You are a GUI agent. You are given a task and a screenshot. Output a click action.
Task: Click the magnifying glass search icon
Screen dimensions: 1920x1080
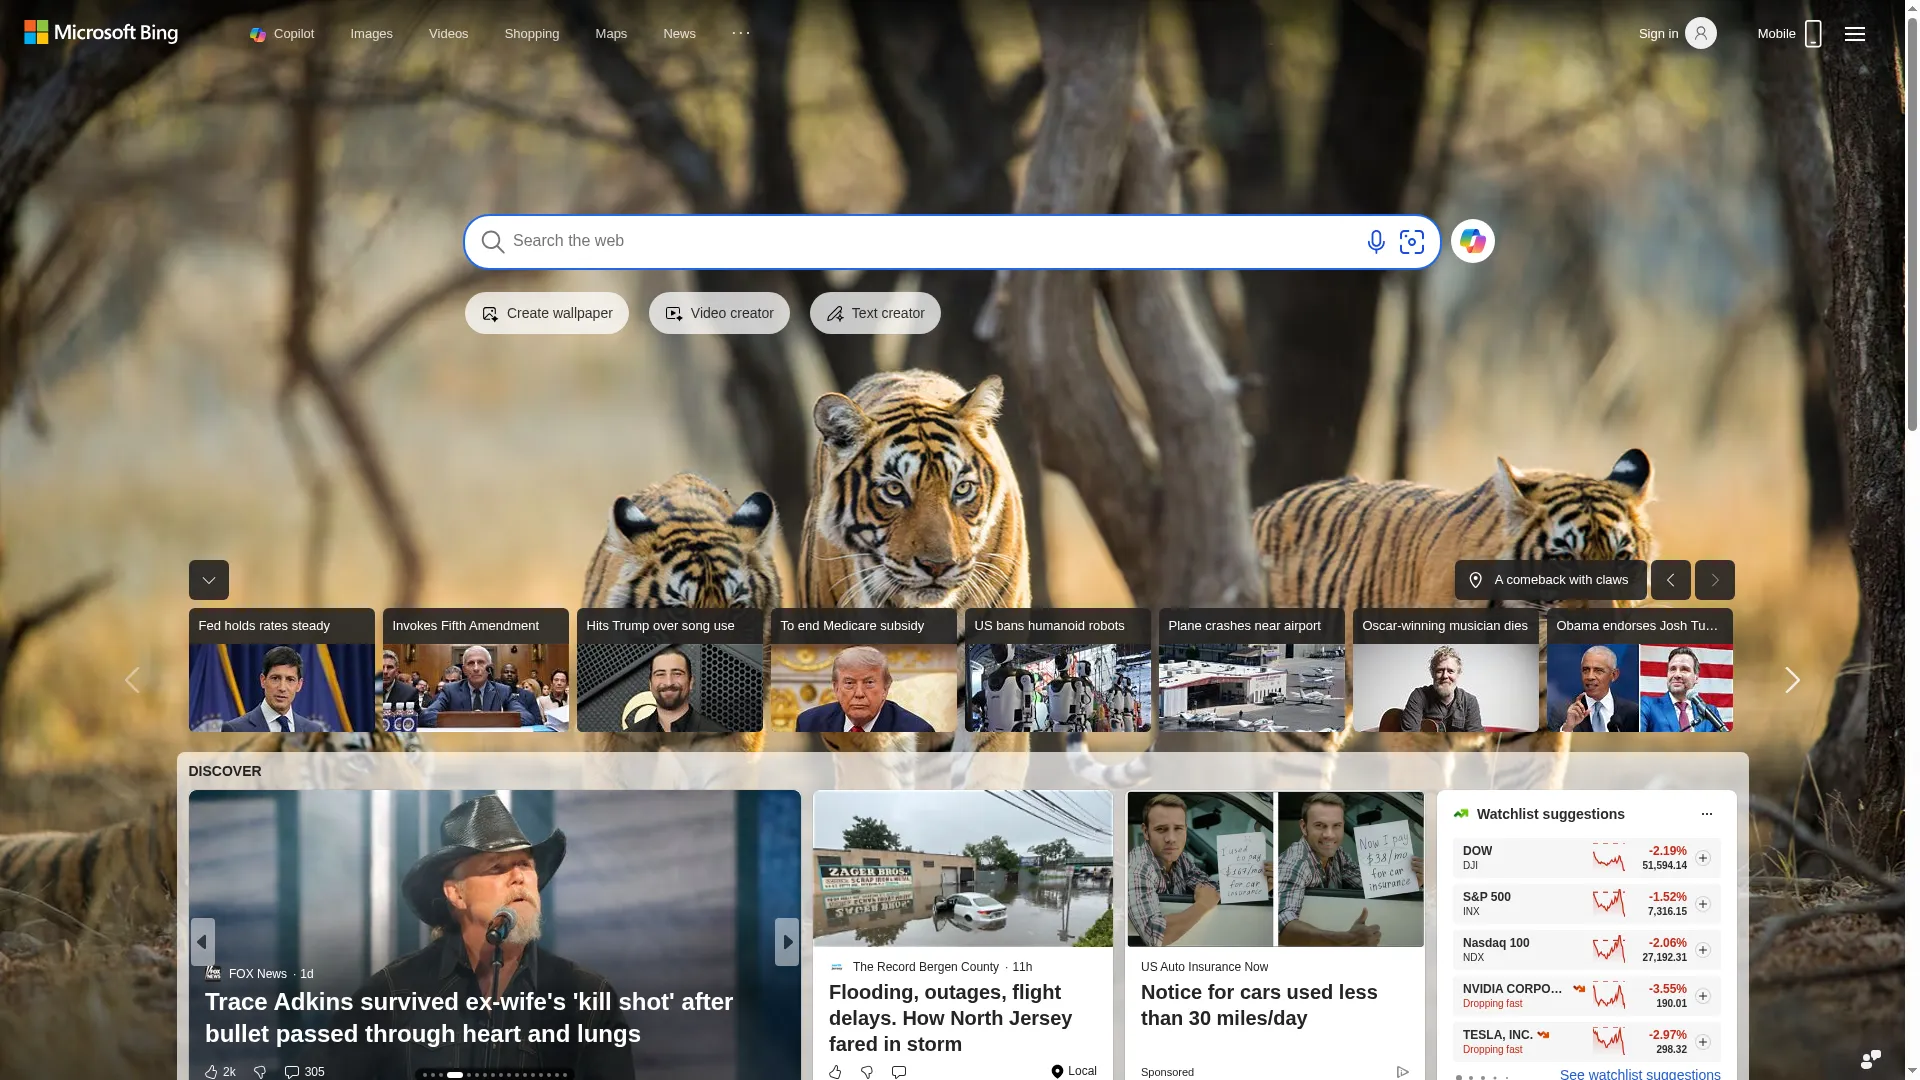click(x=492, y=242)
